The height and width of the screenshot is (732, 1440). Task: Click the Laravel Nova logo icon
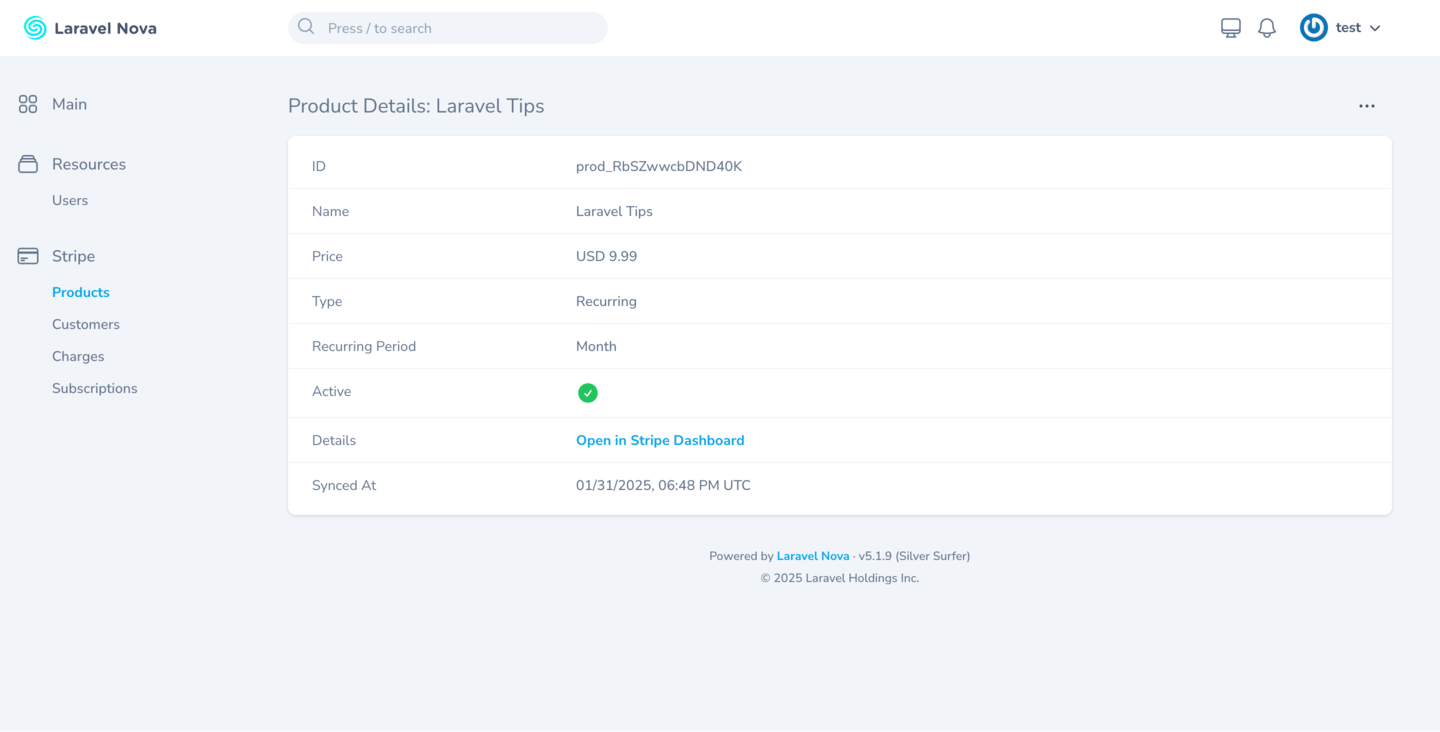pos(35,28)
